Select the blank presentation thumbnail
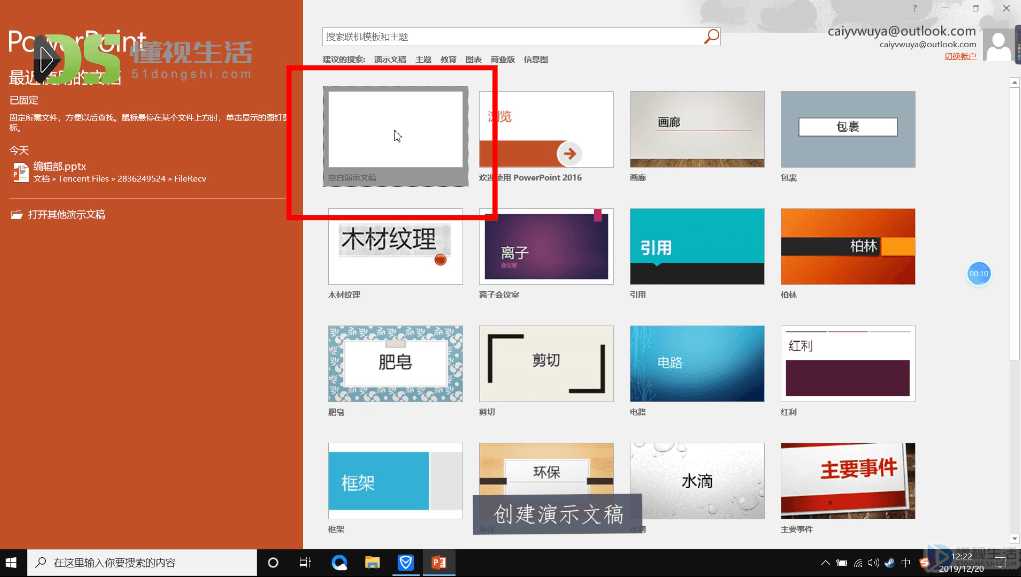The image size is (1021, 577). (395, 130)
